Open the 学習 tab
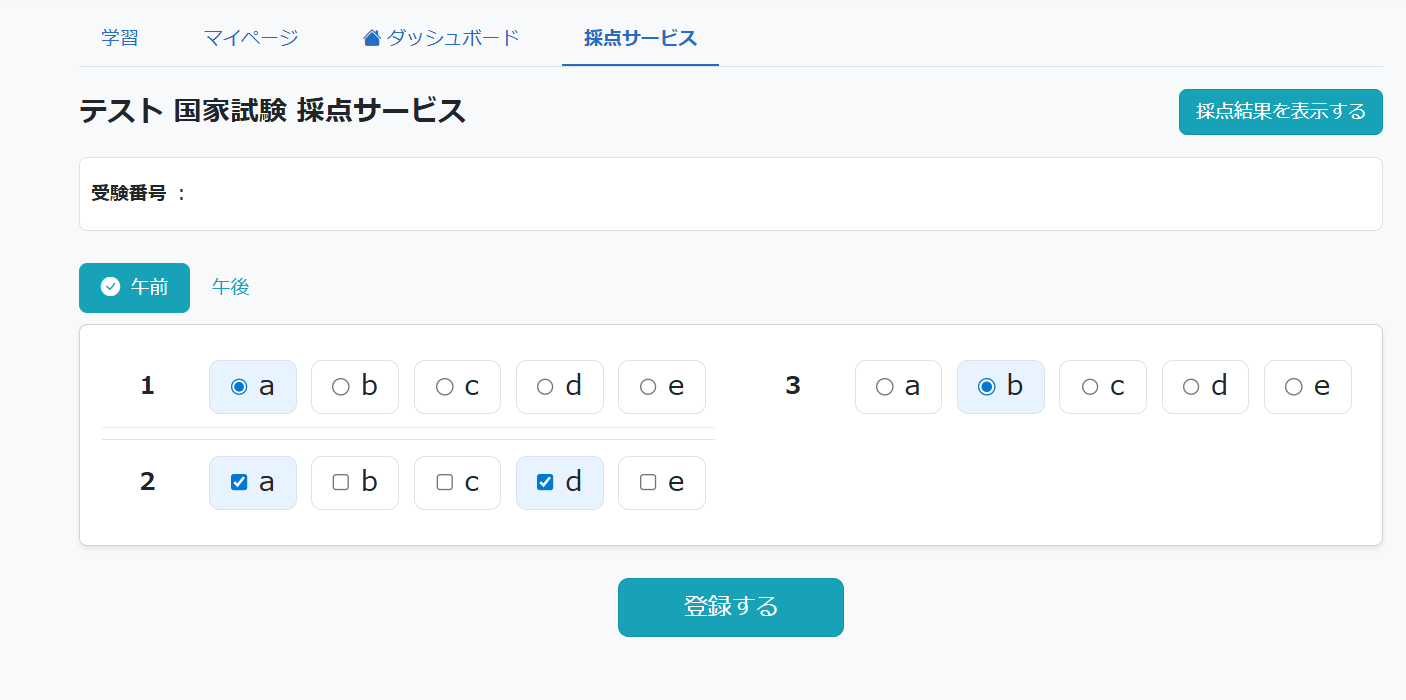This screenshot has width=1406, height=700. tap(120, 38)
